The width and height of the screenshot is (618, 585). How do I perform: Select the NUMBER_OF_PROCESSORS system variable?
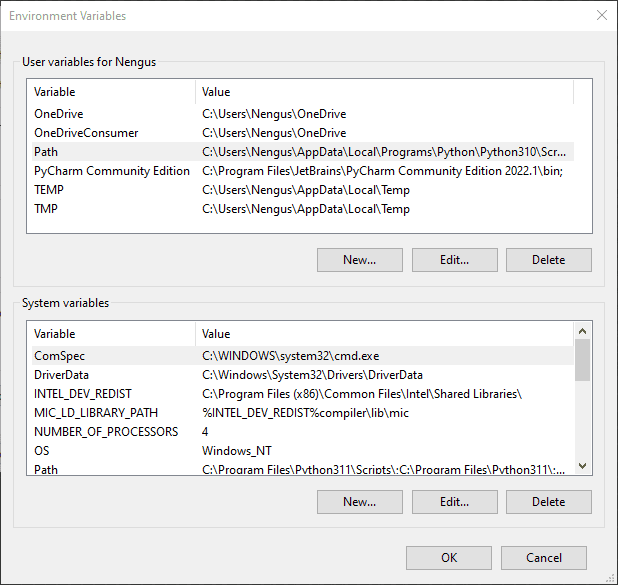[303, 431]
